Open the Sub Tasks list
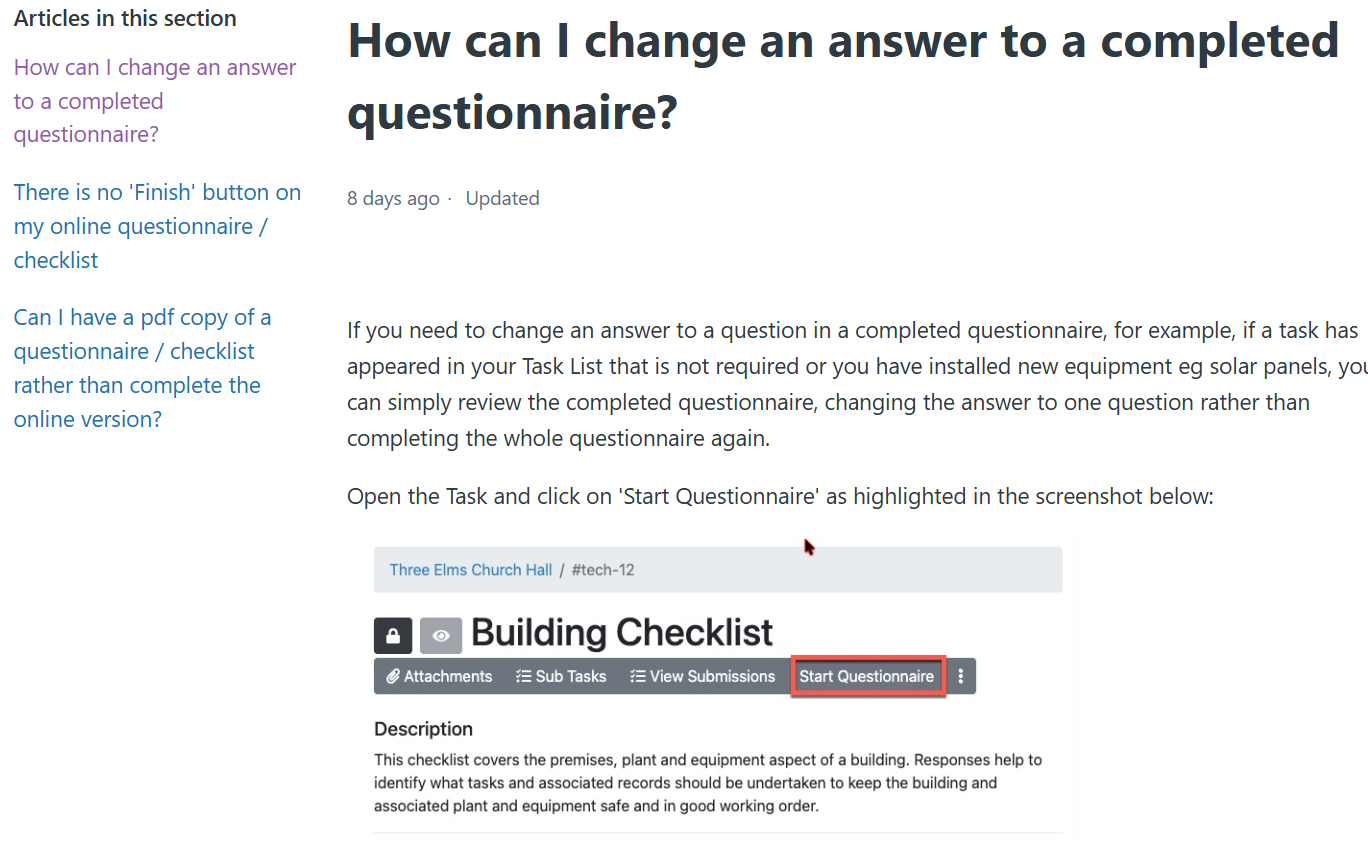The height and width of the screenshot is (862, 1368). 561,676
